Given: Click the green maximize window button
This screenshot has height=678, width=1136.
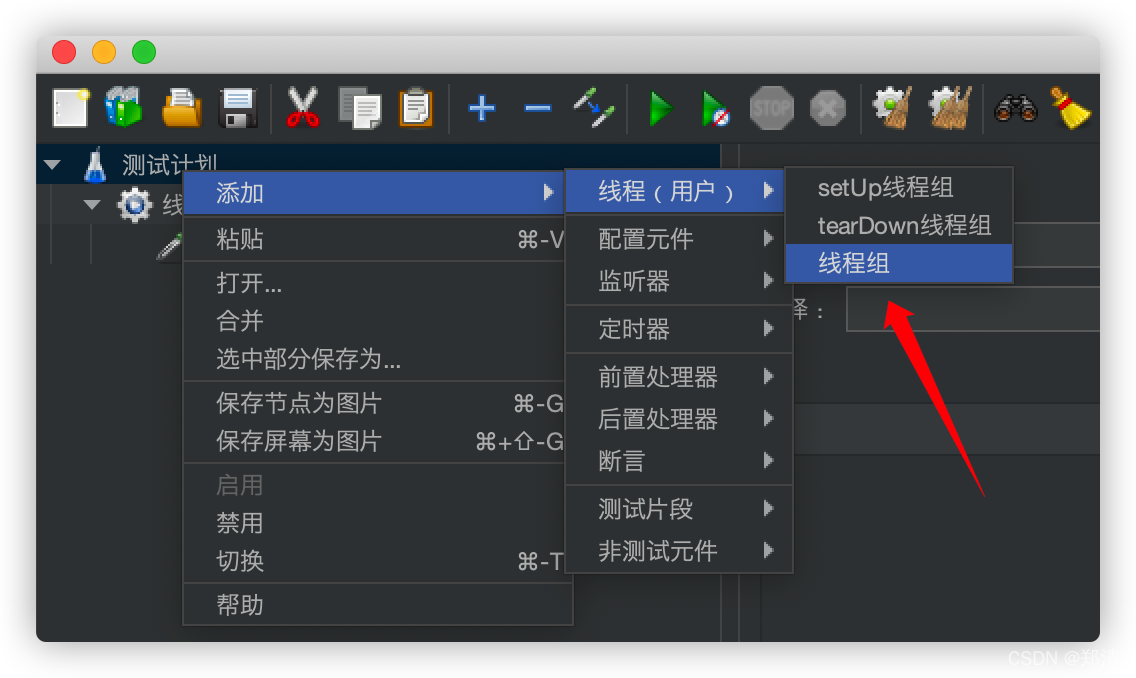Looking at the screenshot, I should click(x=144, y=52).
